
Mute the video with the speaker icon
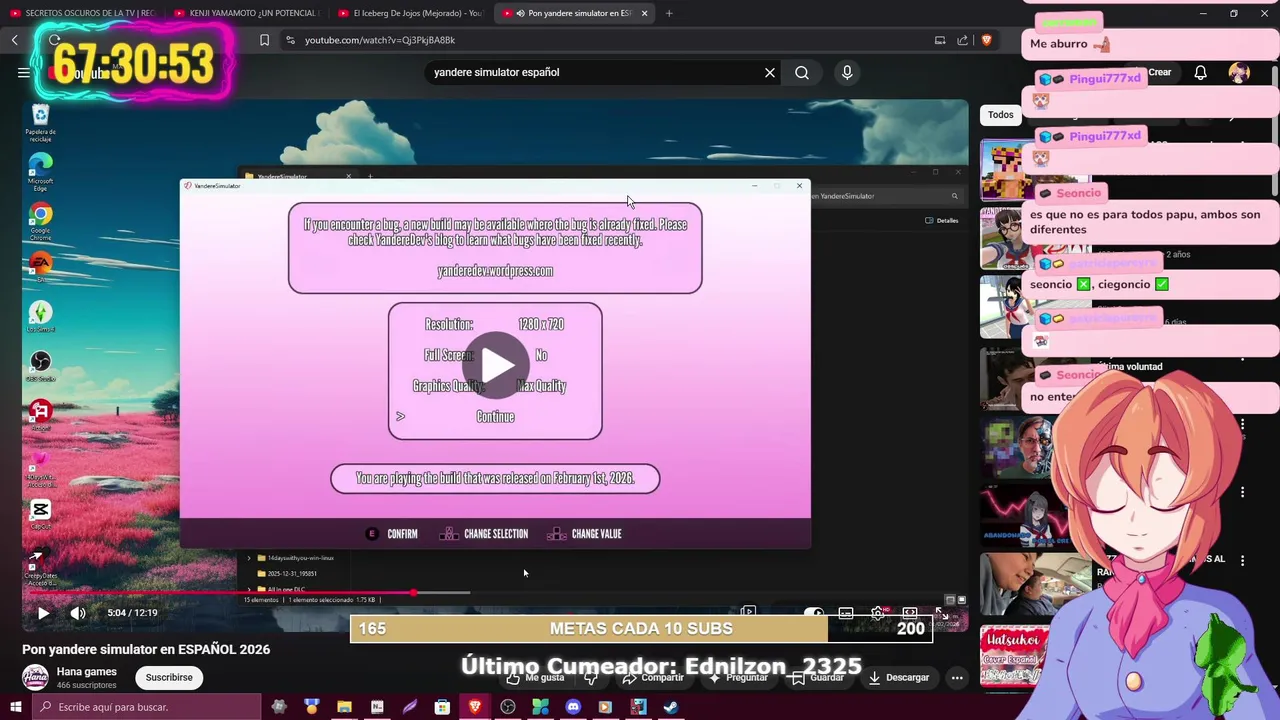(x=78, y=613)
